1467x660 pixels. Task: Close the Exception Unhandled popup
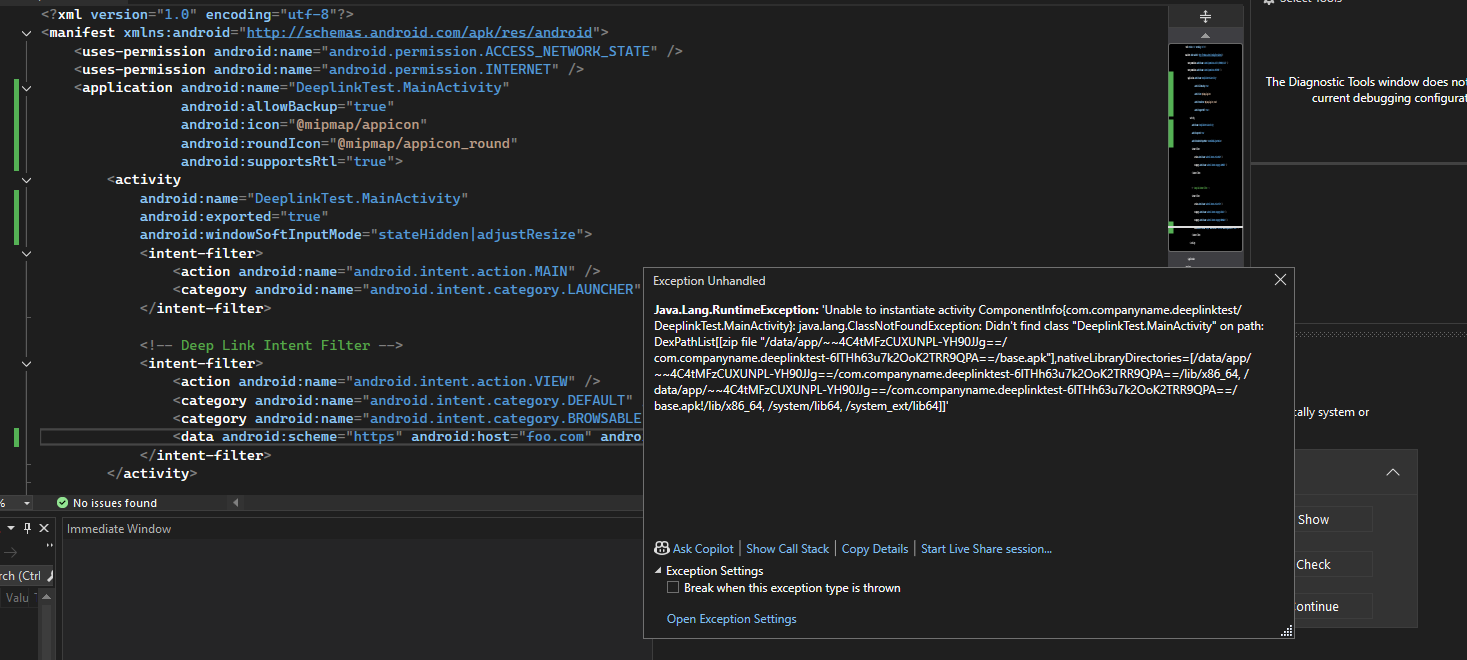pos(1280,280)
